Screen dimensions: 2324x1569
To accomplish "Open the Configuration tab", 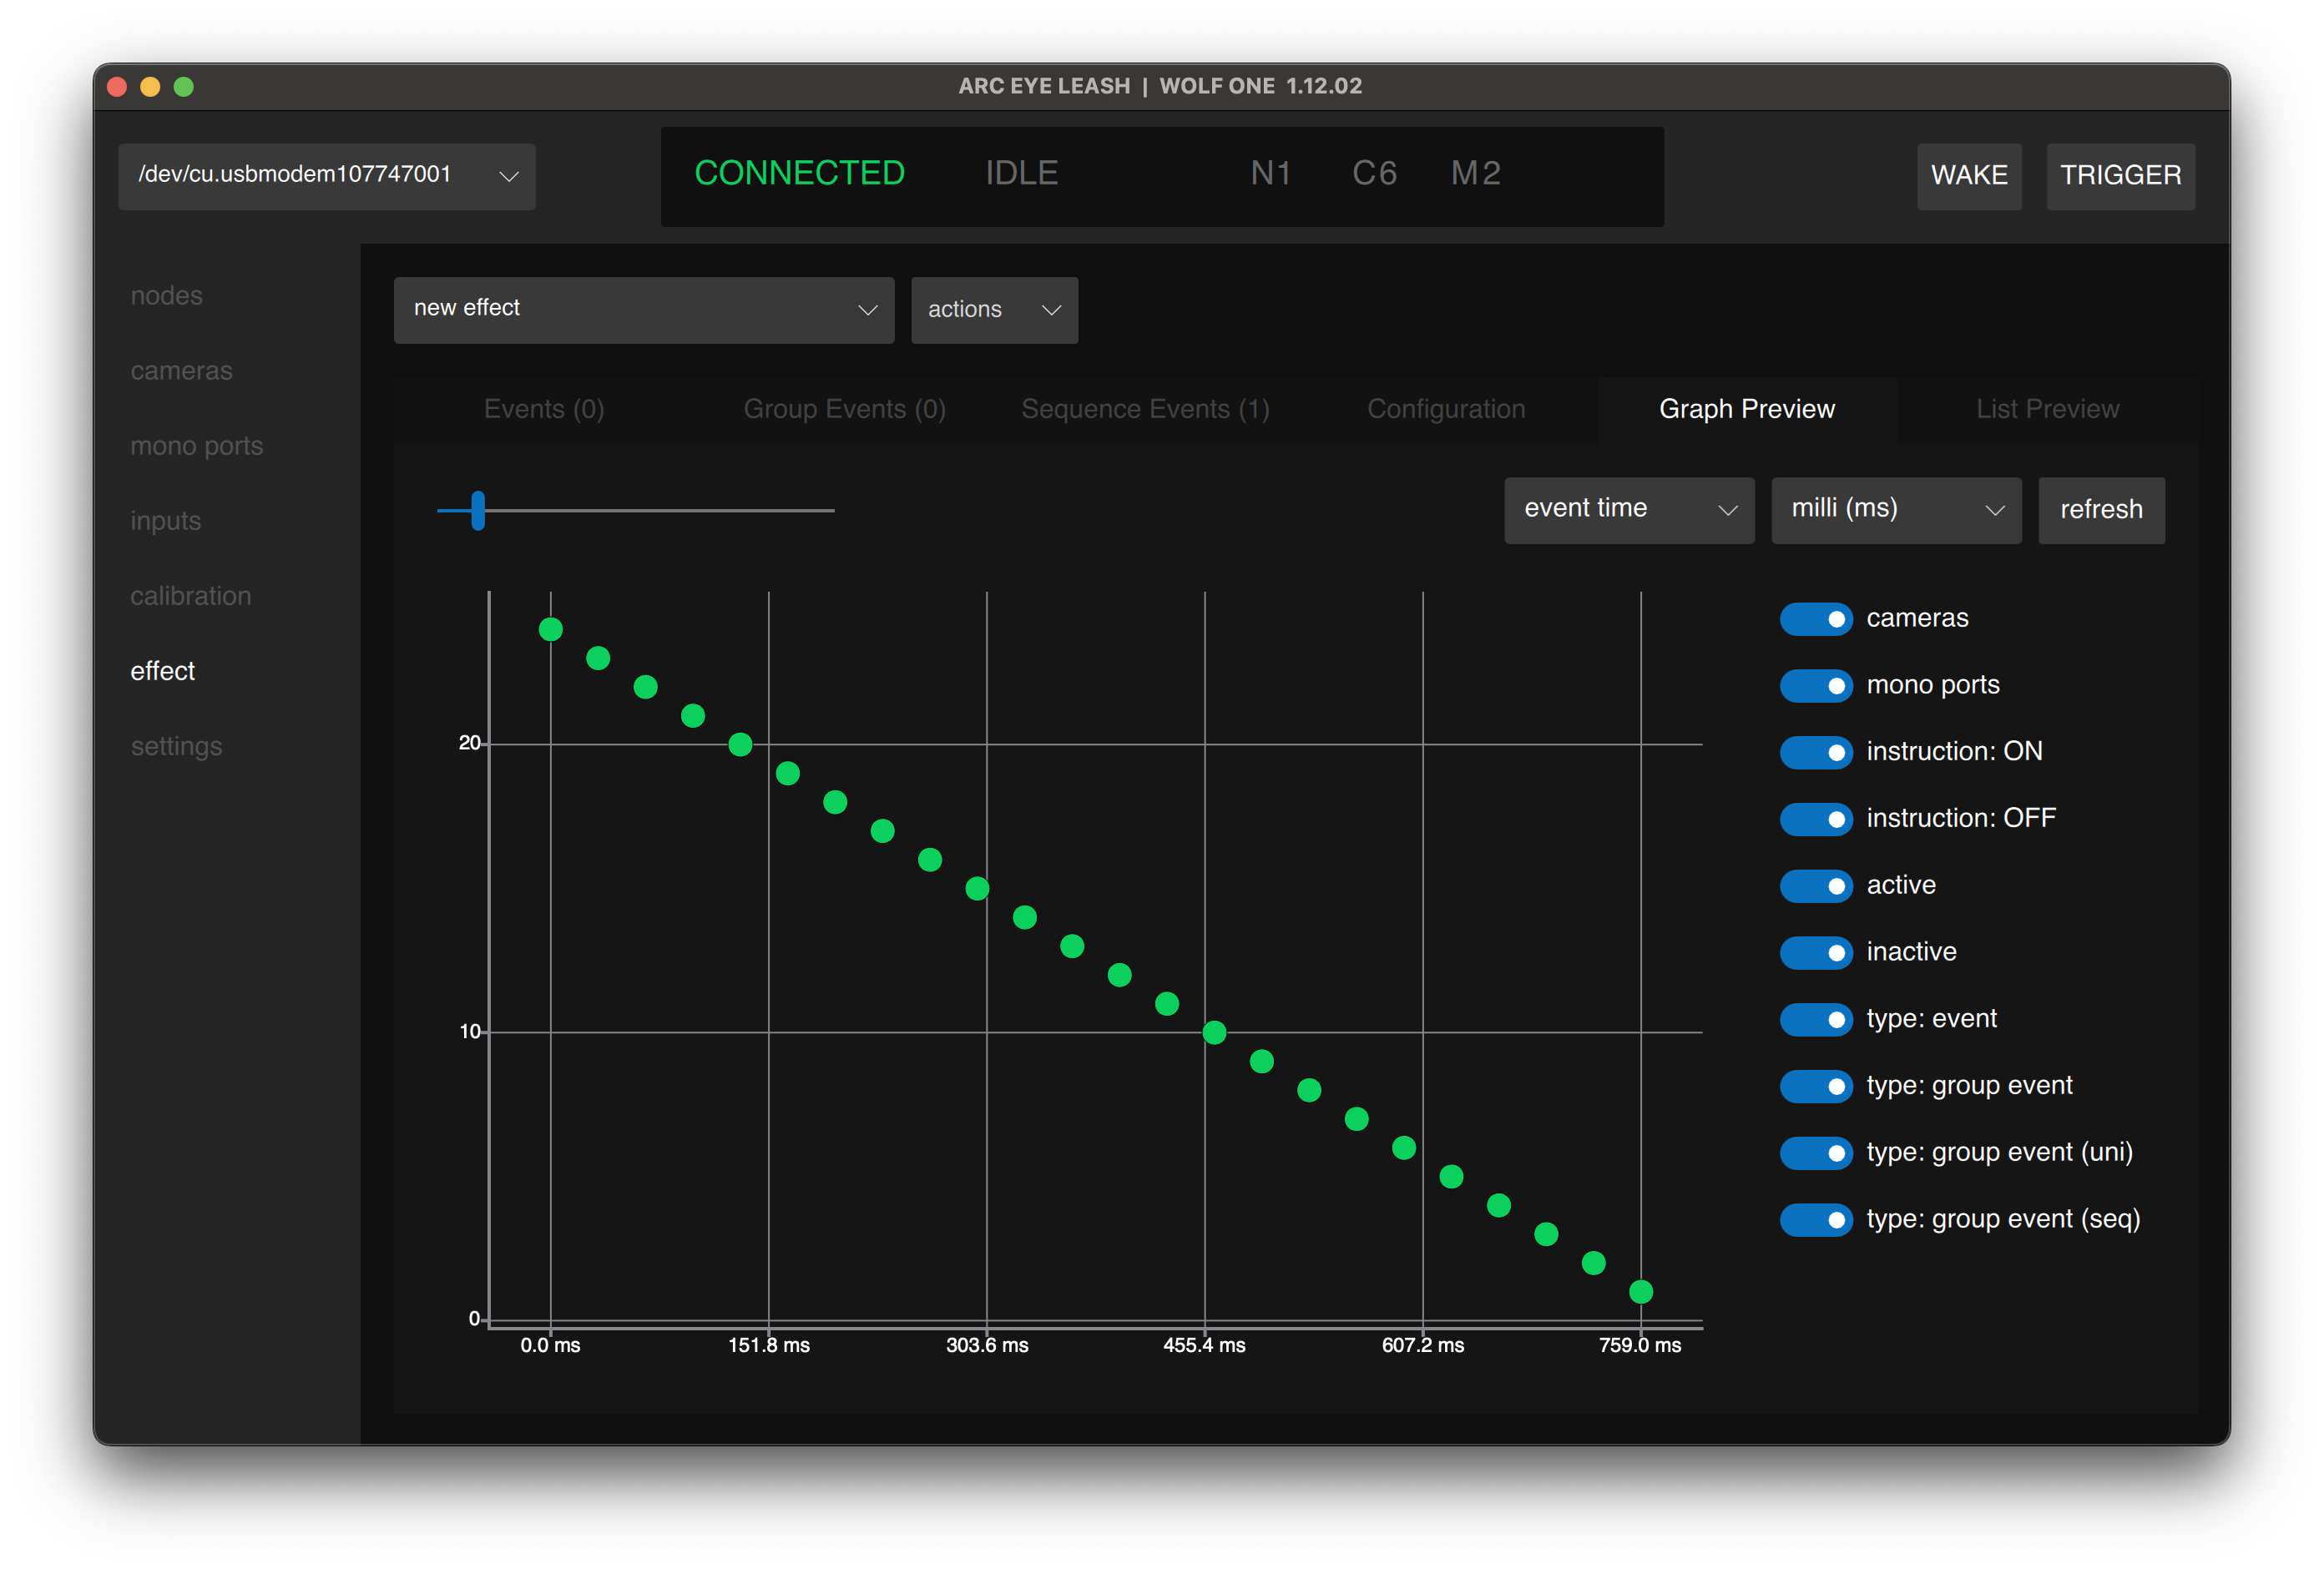I will point(1445,409).
